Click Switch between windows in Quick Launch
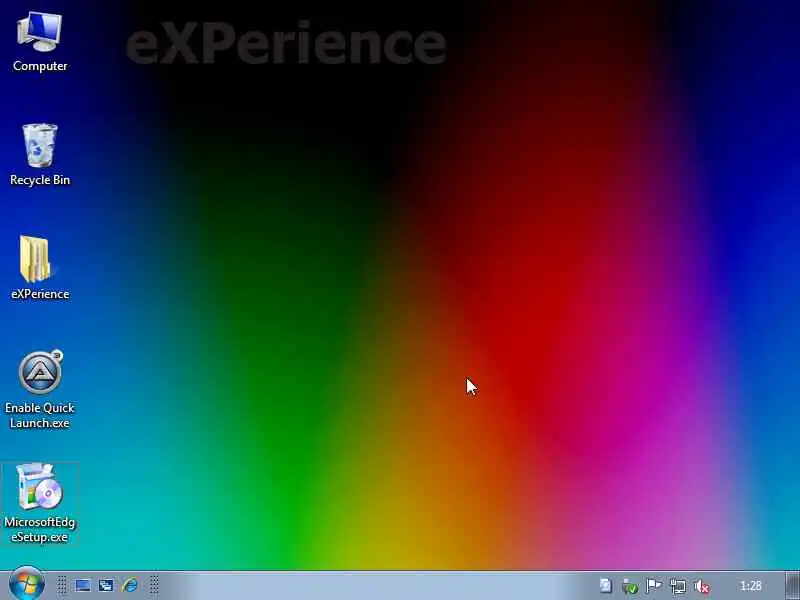The height and width of the screenshot is (600, 800). (106, 585)
